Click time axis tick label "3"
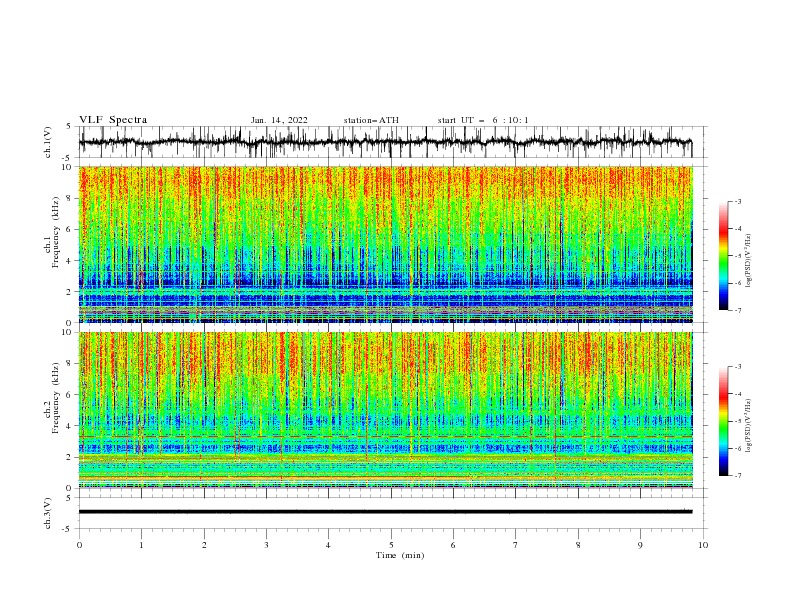Image resolution: width=792 pixels, height=612 pixels. pyautogui.click(x=266, y=545)
